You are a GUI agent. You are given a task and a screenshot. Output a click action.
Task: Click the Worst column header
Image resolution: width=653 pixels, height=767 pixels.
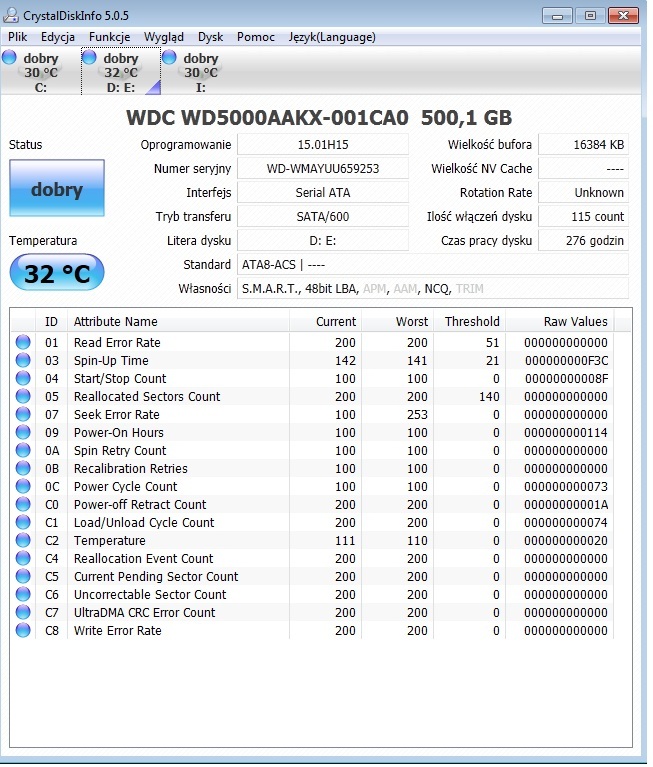click(398, 322)
